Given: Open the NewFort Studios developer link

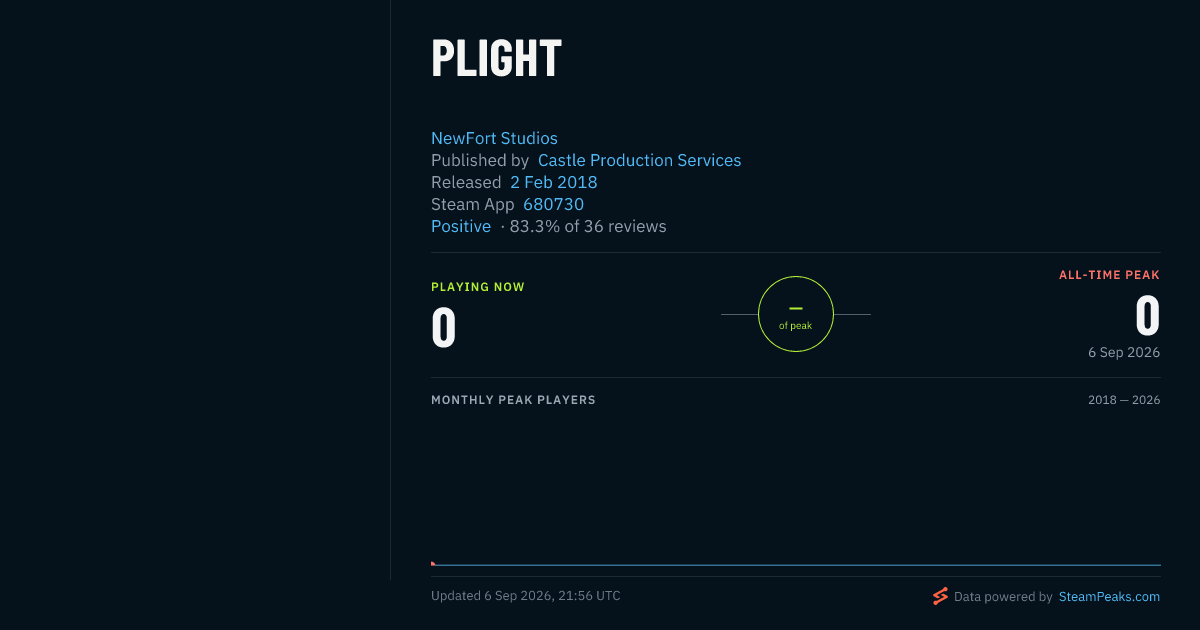Looking at the screenshot, I should [x=494, y=138].
